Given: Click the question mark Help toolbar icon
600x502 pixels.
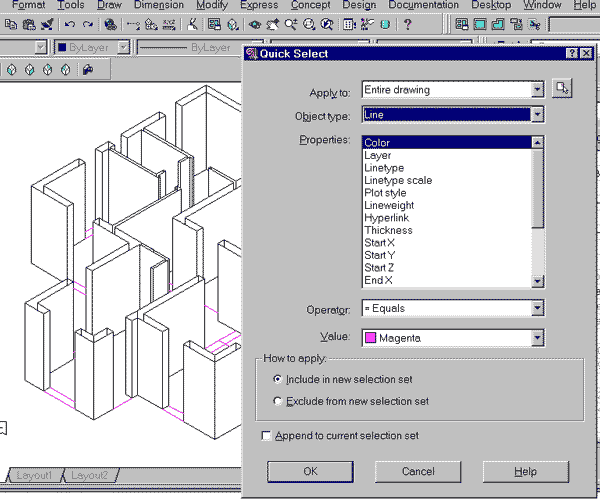Looking at the screenshot, I should point(407,24).
